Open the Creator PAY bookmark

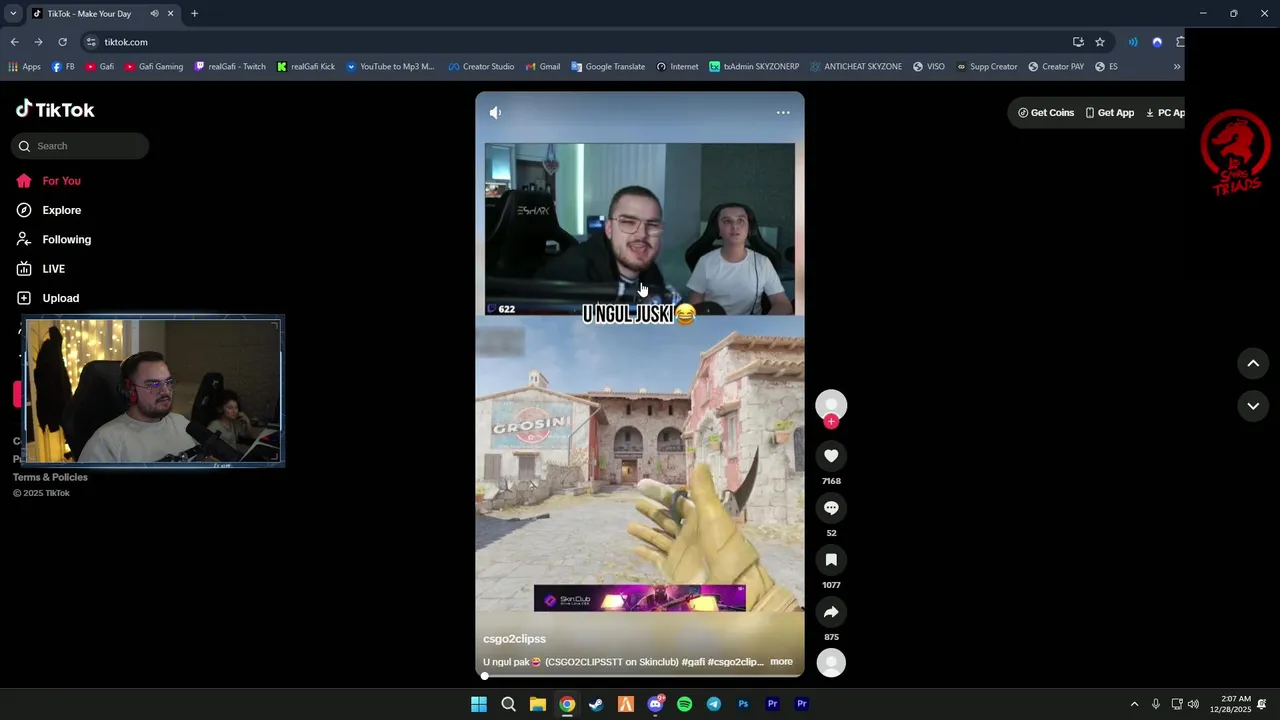(x=1056, y=67)
